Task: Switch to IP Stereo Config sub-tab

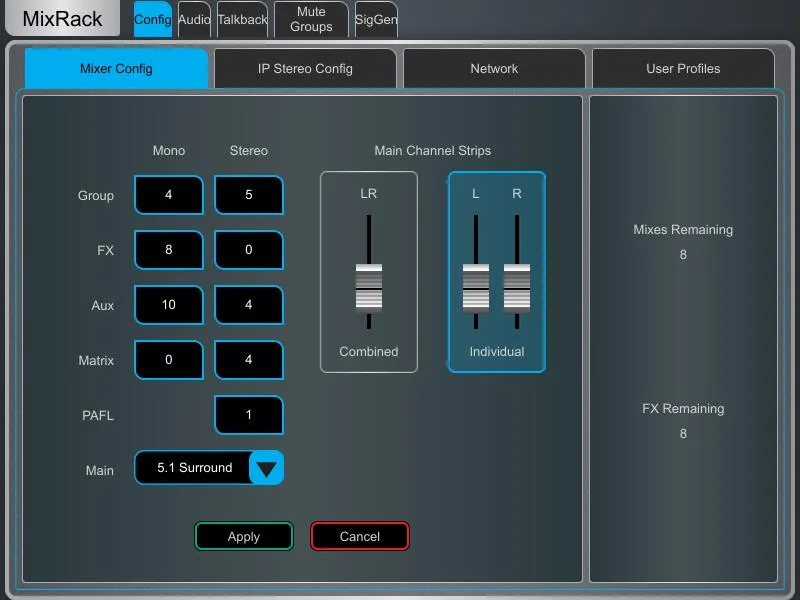Action: click(305, 68)
